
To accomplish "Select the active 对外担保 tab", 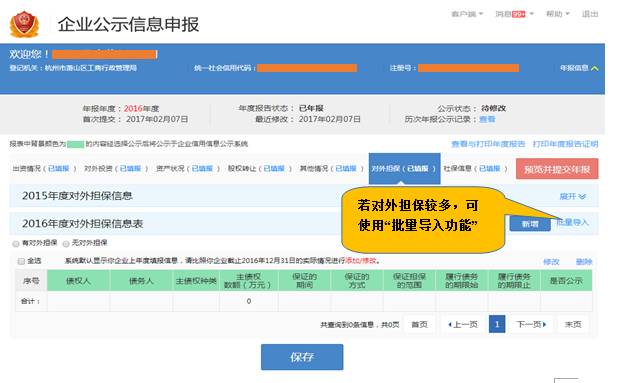I will [405, 168].
